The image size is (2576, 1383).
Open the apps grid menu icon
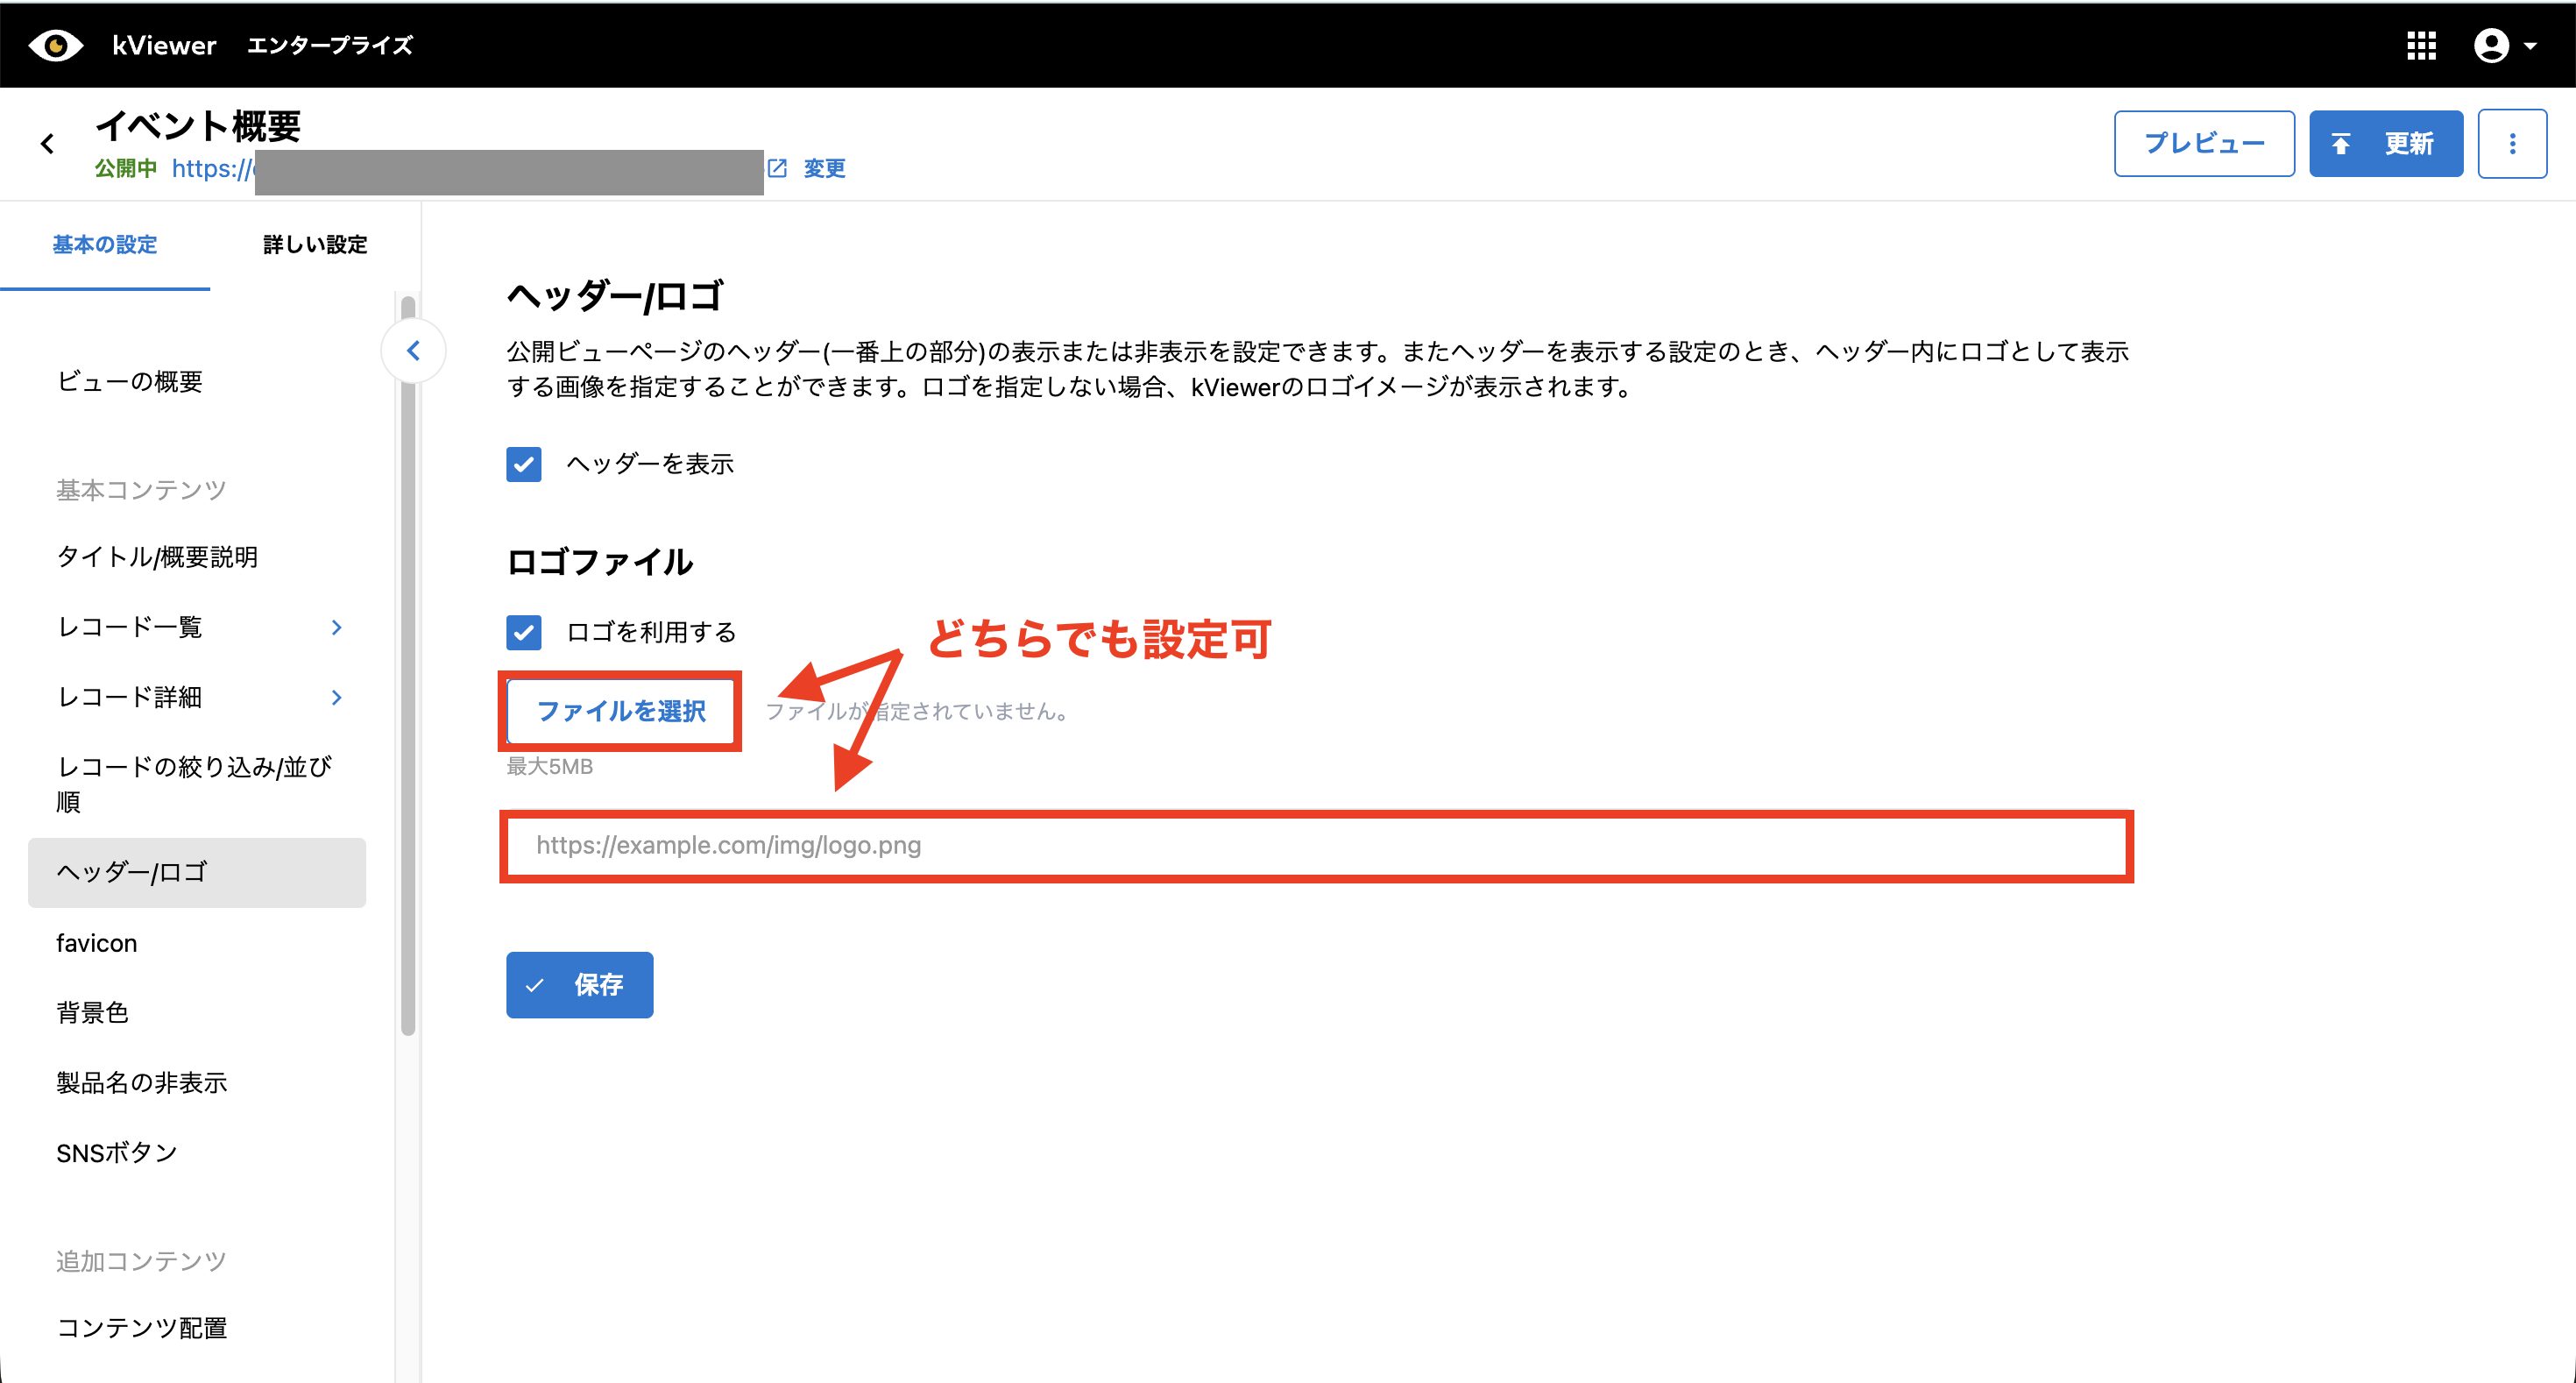[x=2421, y=45]
